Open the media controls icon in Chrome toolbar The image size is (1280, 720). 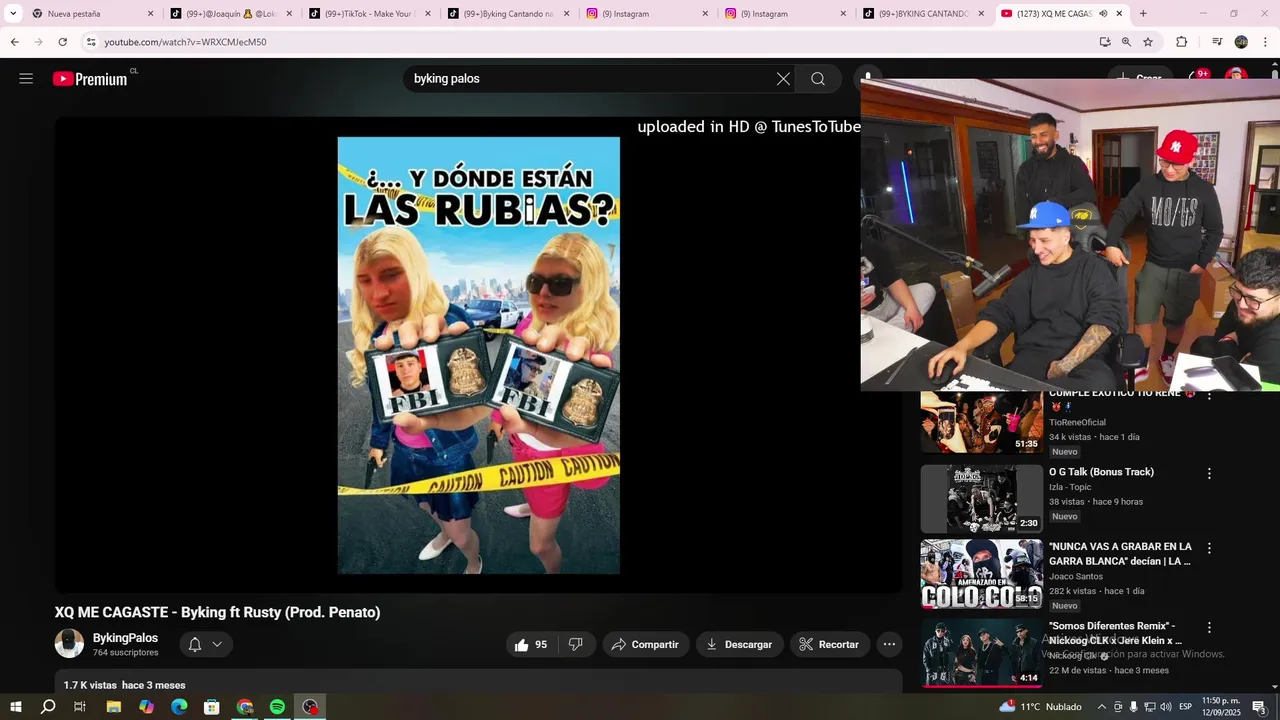click(1217, 42)
